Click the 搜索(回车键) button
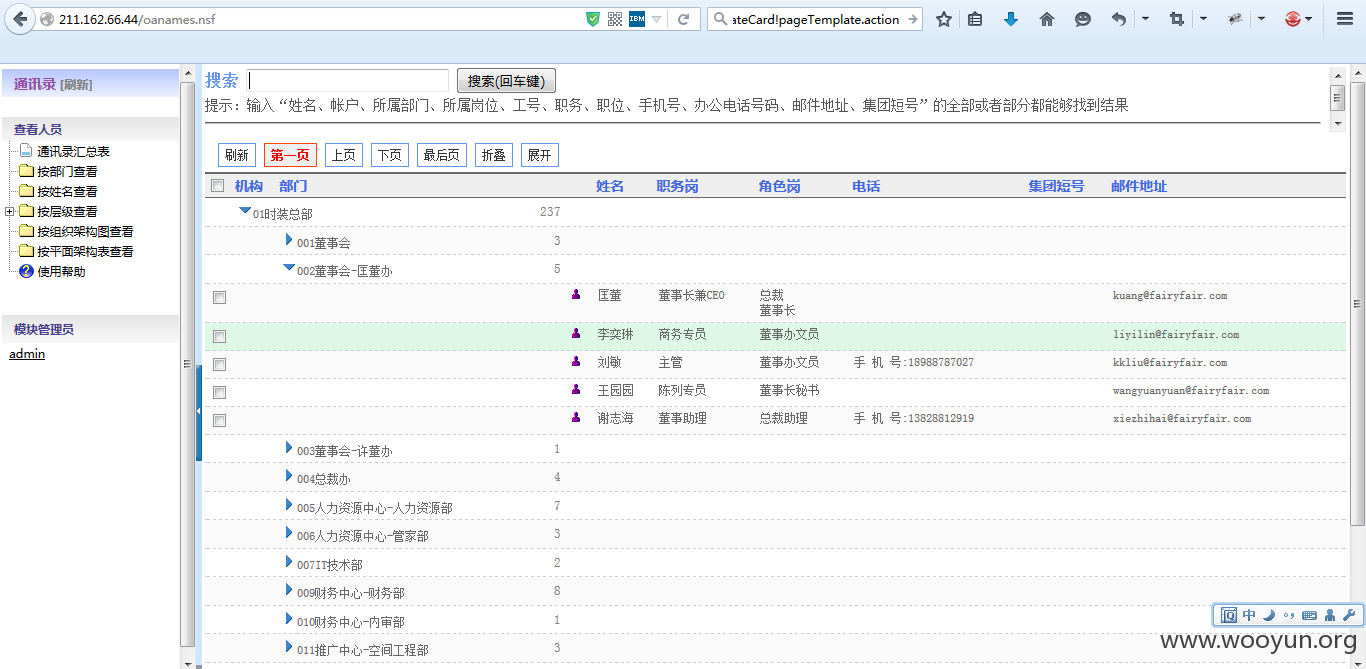1366x669 pixels. pyautogui.click(x=506, y=81)
